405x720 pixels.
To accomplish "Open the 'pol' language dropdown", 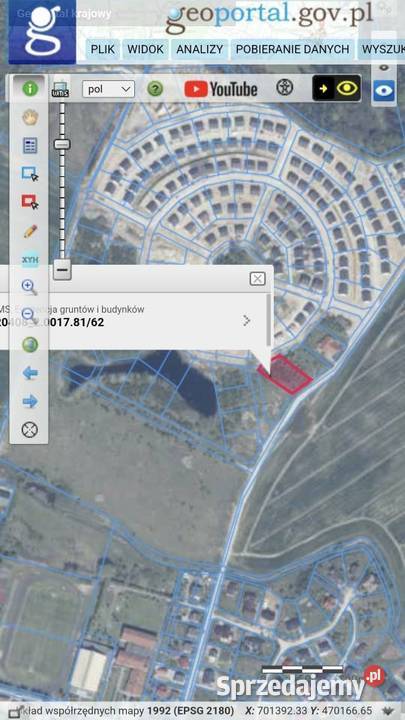I will pos(108,89).
